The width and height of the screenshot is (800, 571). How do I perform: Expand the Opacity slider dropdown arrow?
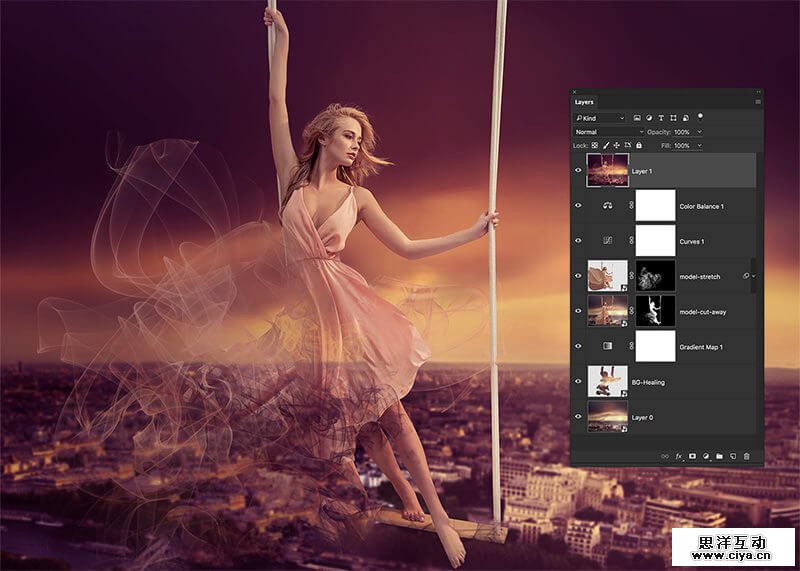click(x=699, y=132)
